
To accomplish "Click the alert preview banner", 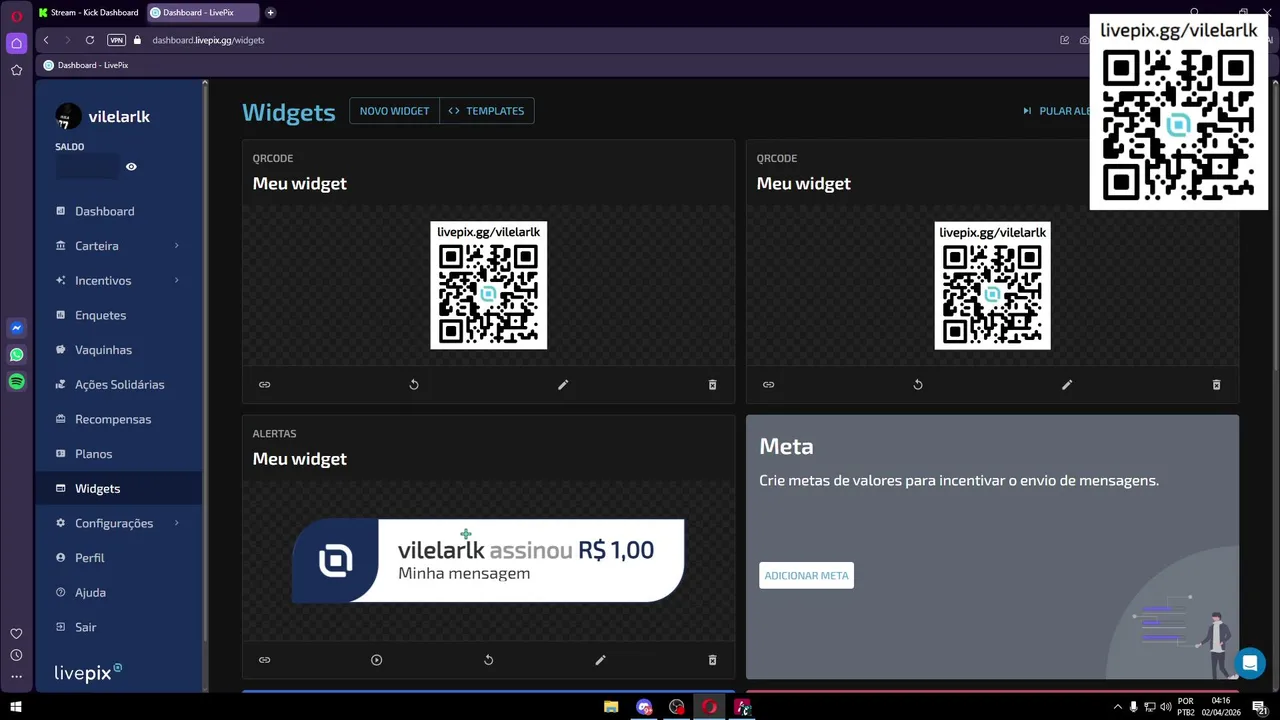I will [488, 560].
